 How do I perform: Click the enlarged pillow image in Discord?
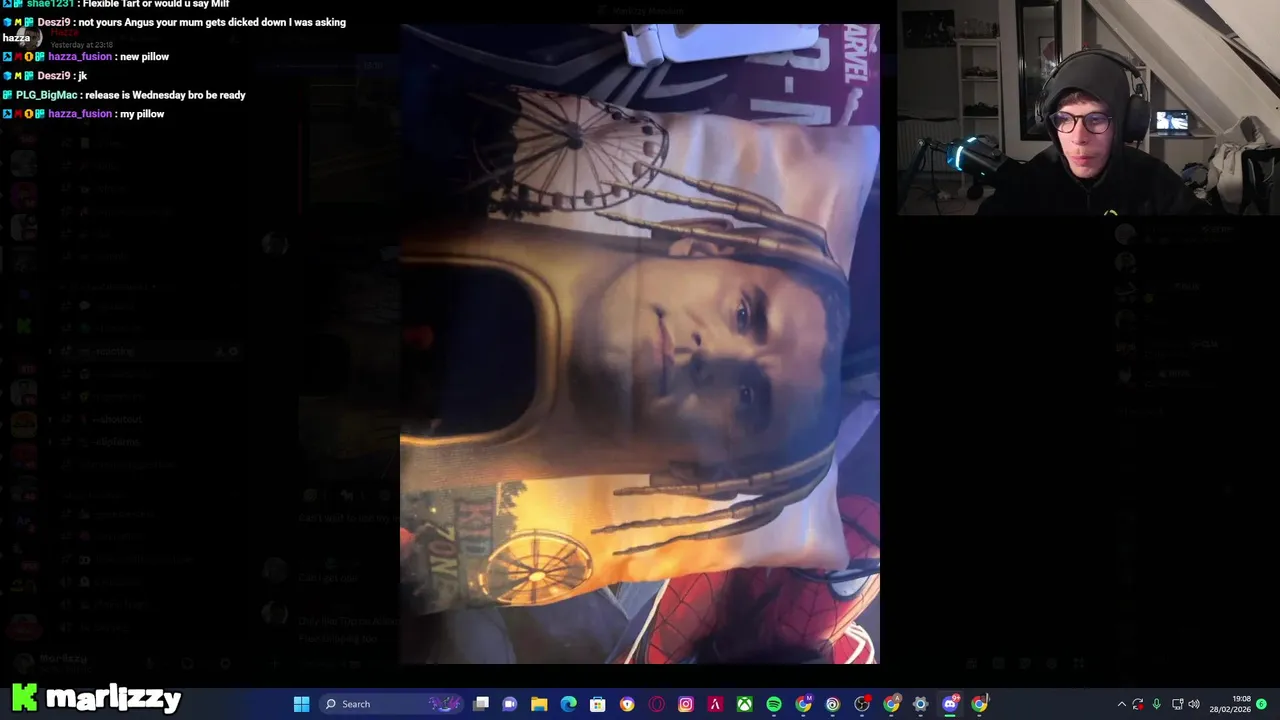pos(640,344)
